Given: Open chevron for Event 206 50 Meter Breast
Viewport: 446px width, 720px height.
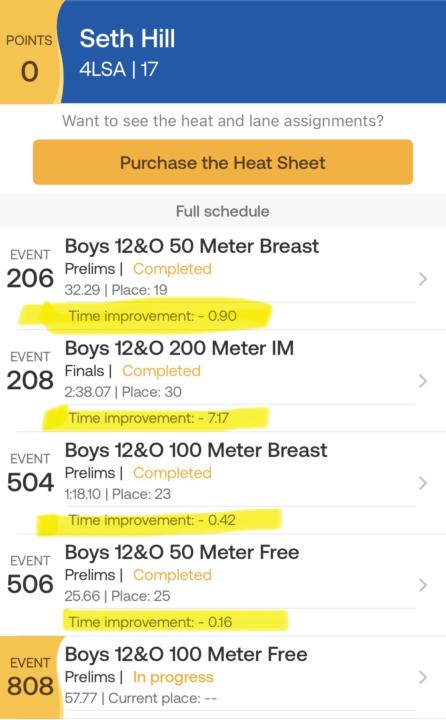Looking at the screenshot, I should point(423,279).
